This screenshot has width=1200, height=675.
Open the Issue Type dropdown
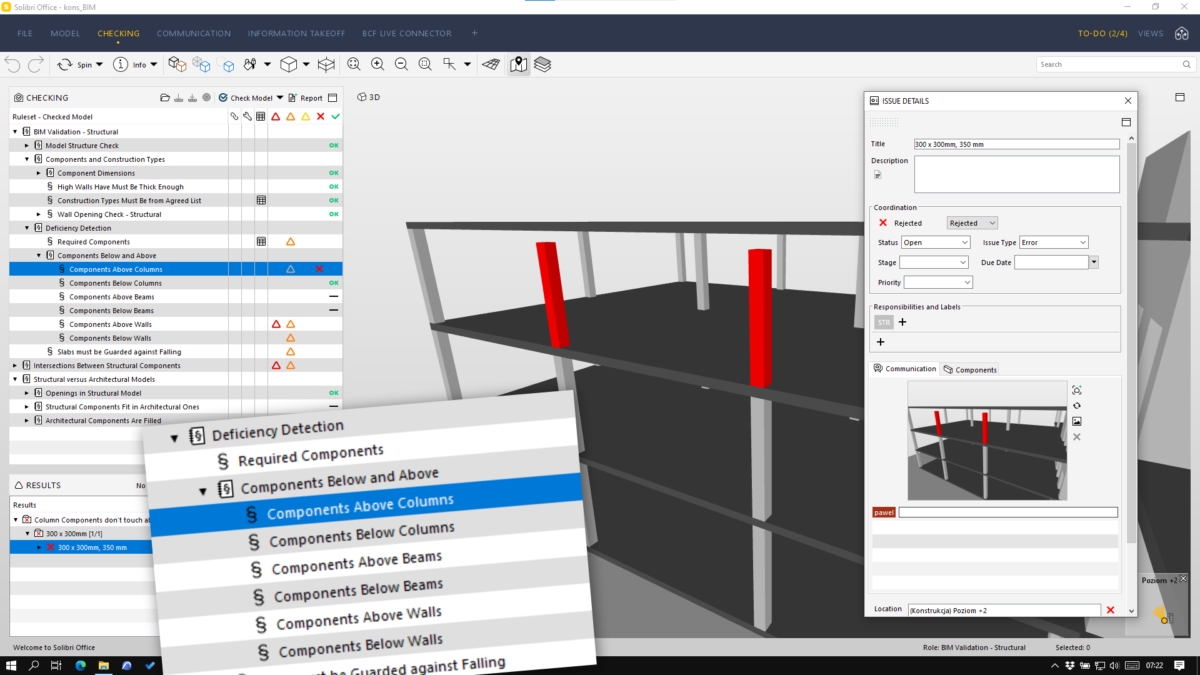[1053, 242]
